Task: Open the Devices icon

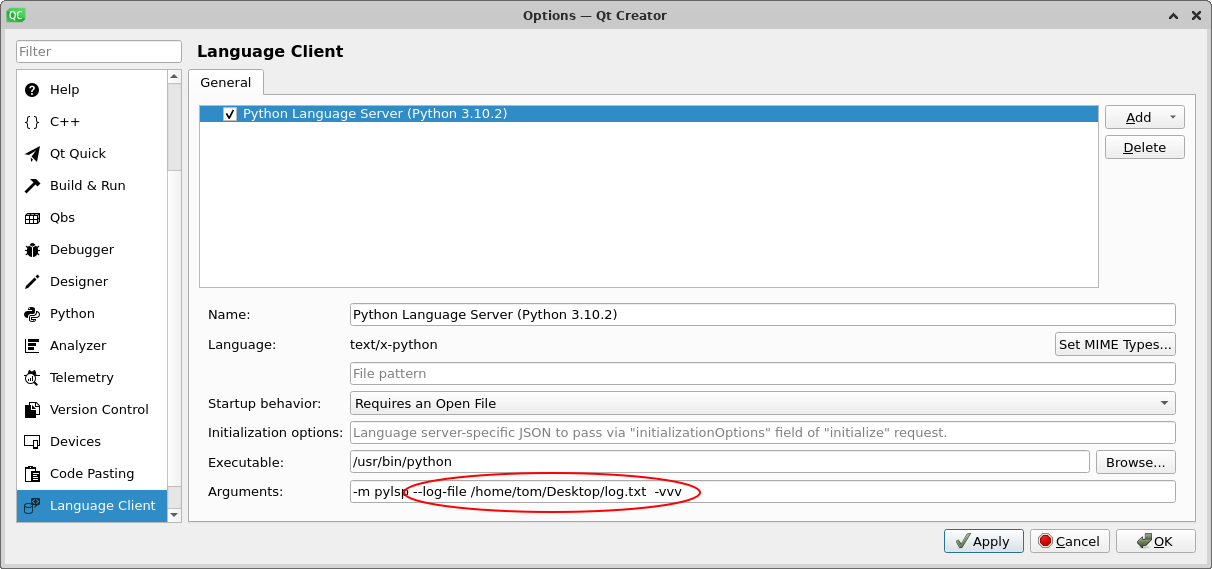Action: (32, 442)
